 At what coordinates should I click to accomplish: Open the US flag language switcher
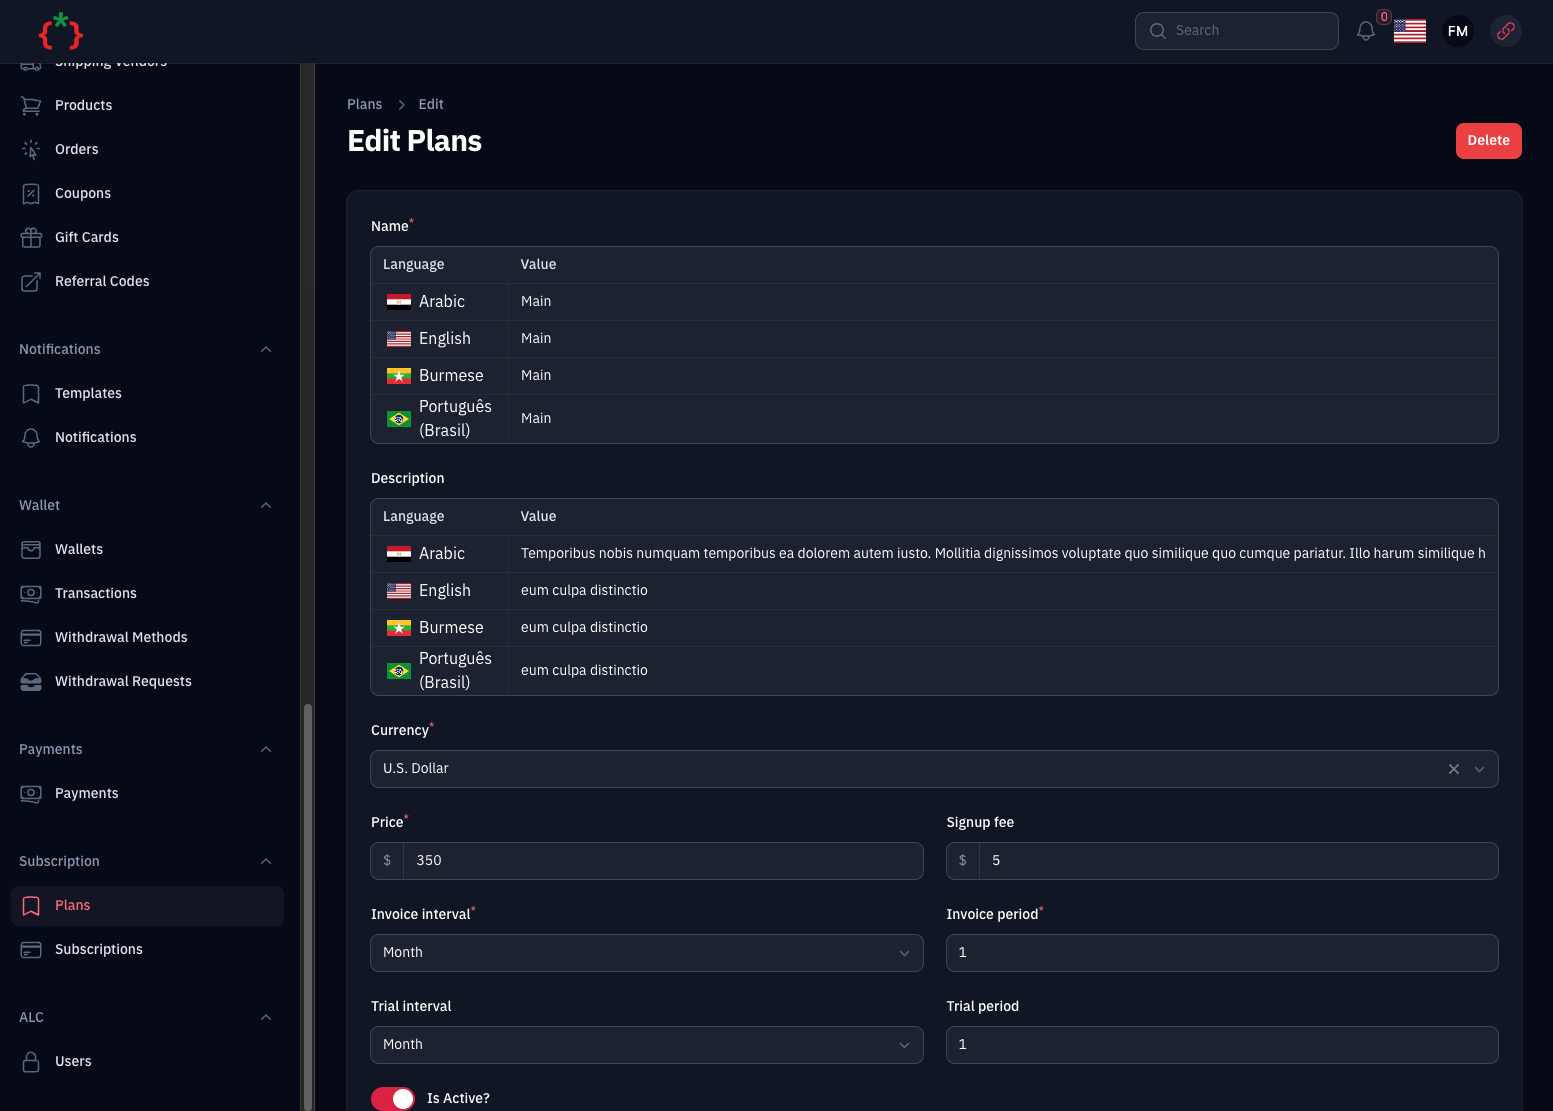point(1410,31)
